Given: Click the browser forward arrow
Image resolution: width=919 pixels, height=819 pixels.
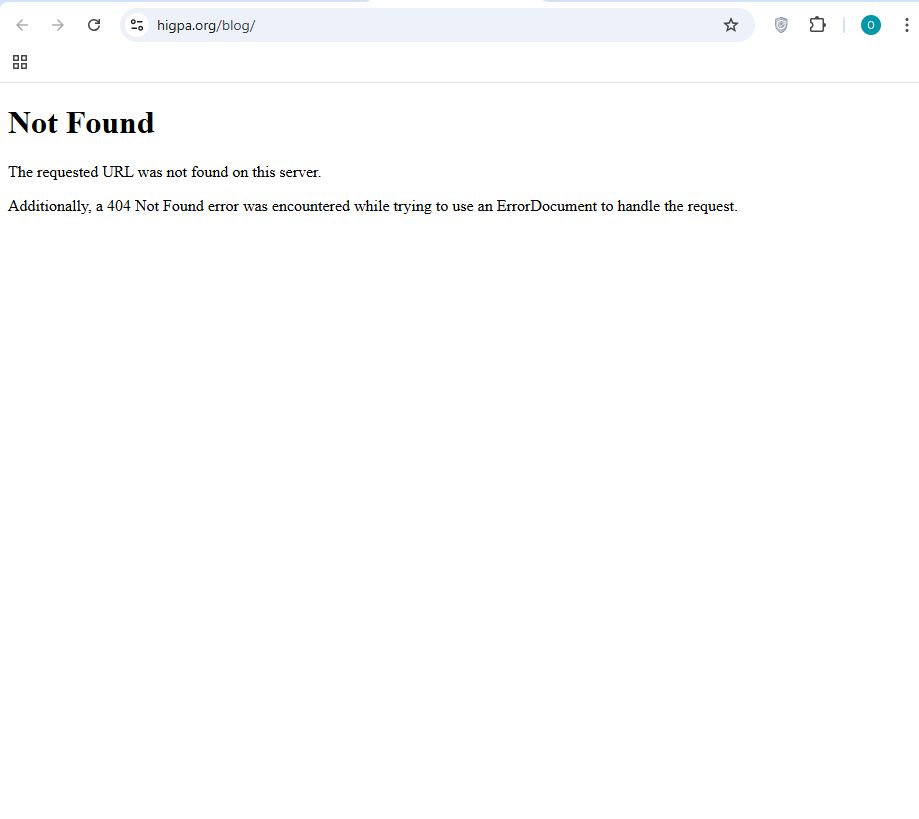Looking at the screenshot, I should tap(57, 25).
